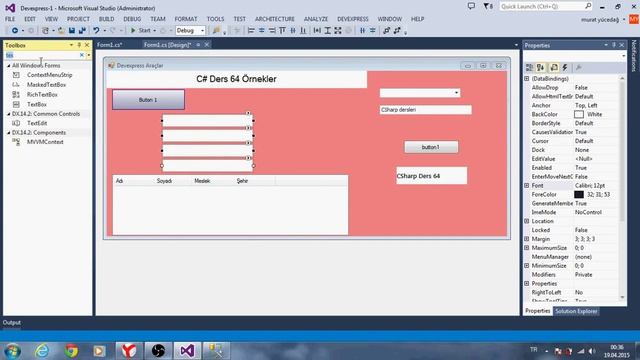The width and height of the screenshot is (640, 360).
Task: Click the Categorized view icon in Properties
Action: [x=529, y=68]
